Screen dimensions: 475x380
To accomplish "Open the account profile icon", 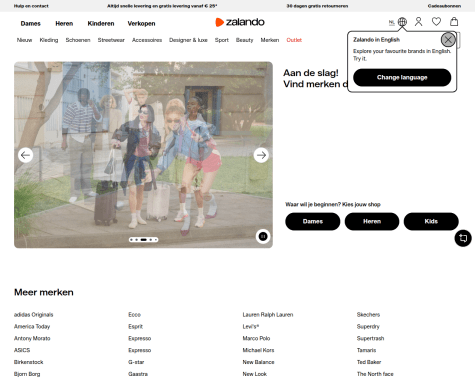I will [x=418, y=22].
